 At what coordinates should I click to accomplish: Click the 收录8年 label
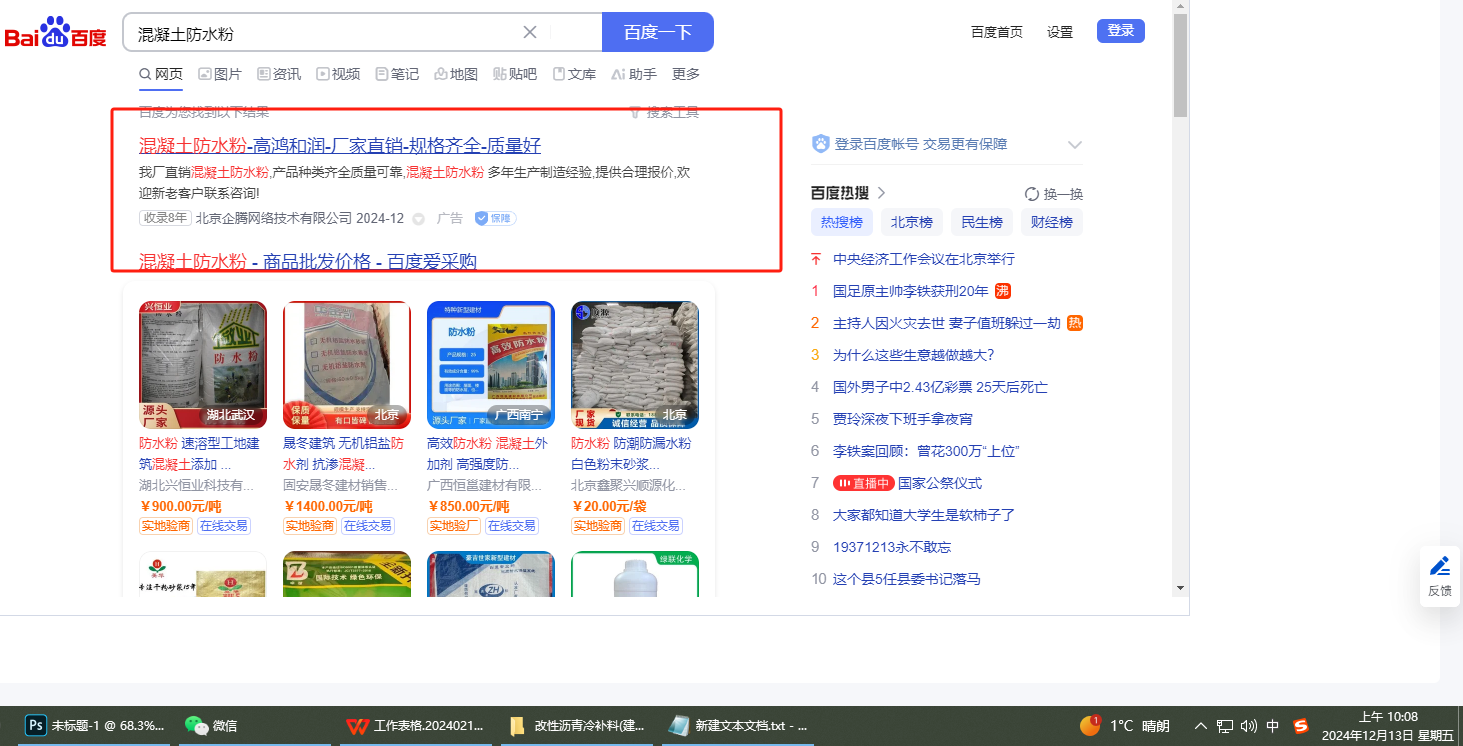pos(165,218)
